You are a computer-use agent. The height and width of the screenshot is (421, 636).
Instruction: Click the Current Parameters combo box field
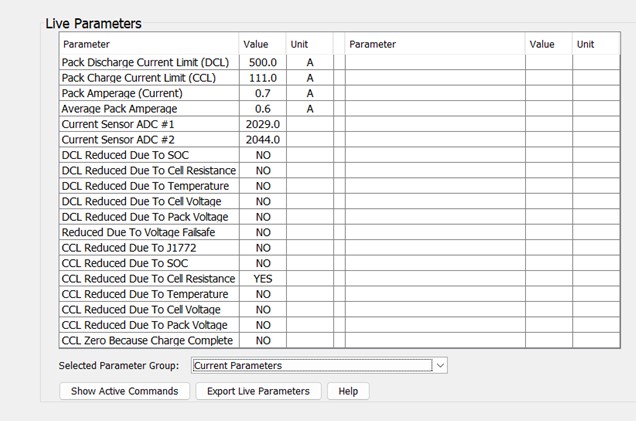312,366
